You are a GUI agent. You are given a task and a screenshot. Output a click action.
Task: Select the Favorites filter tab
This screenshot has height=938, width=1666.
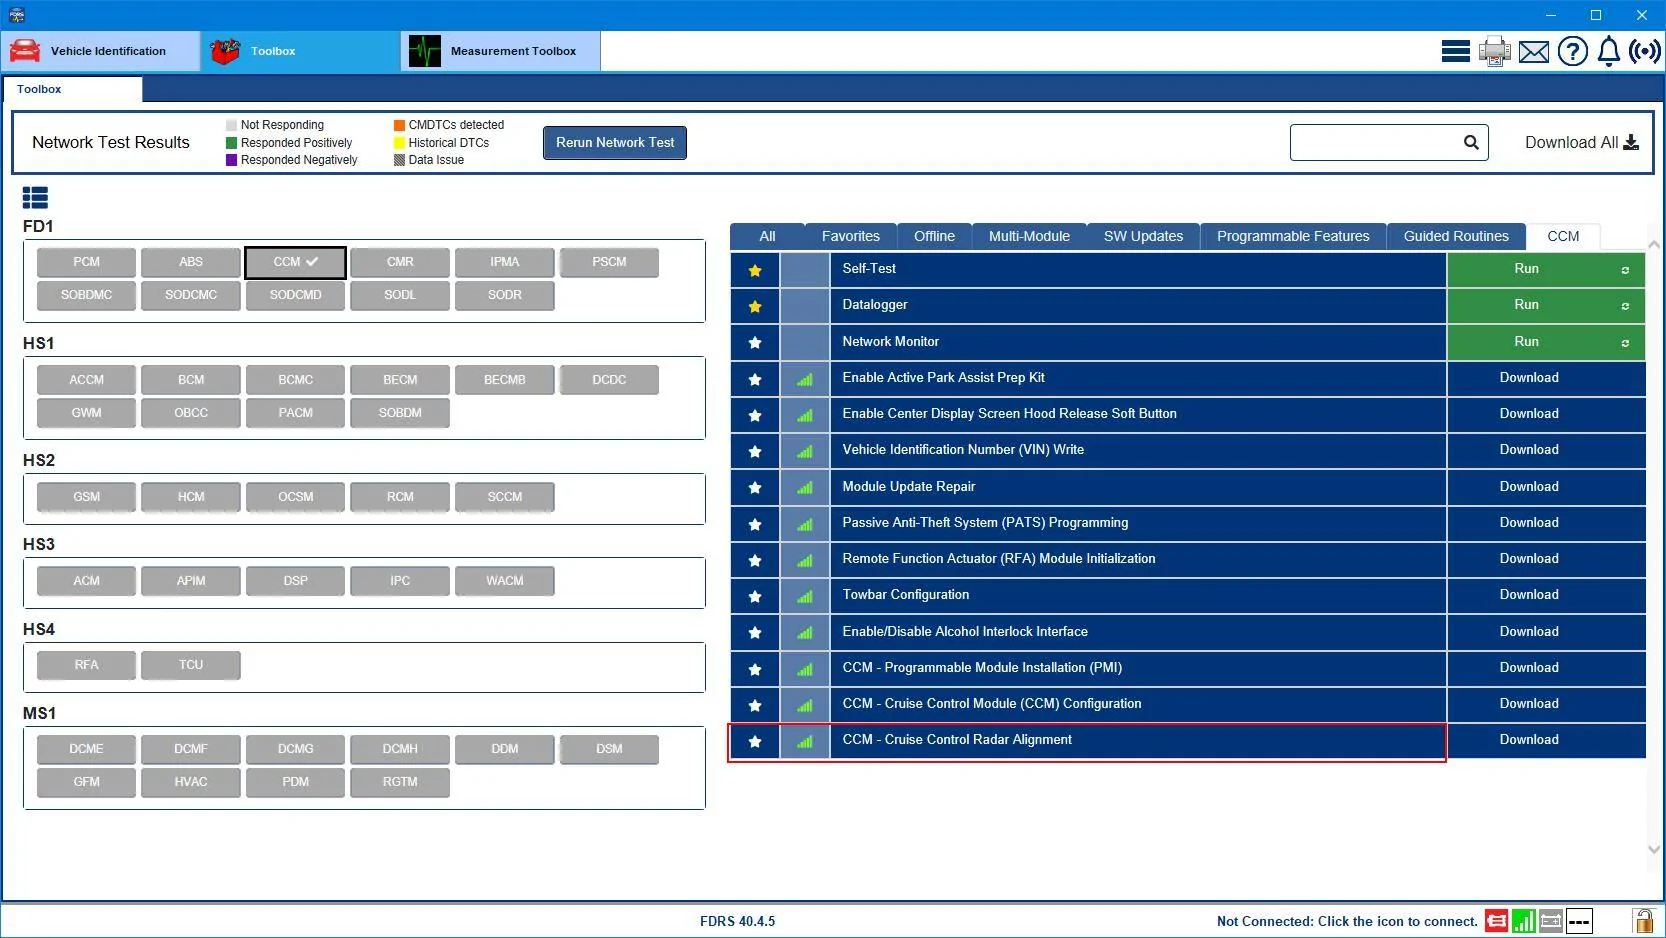850,237
